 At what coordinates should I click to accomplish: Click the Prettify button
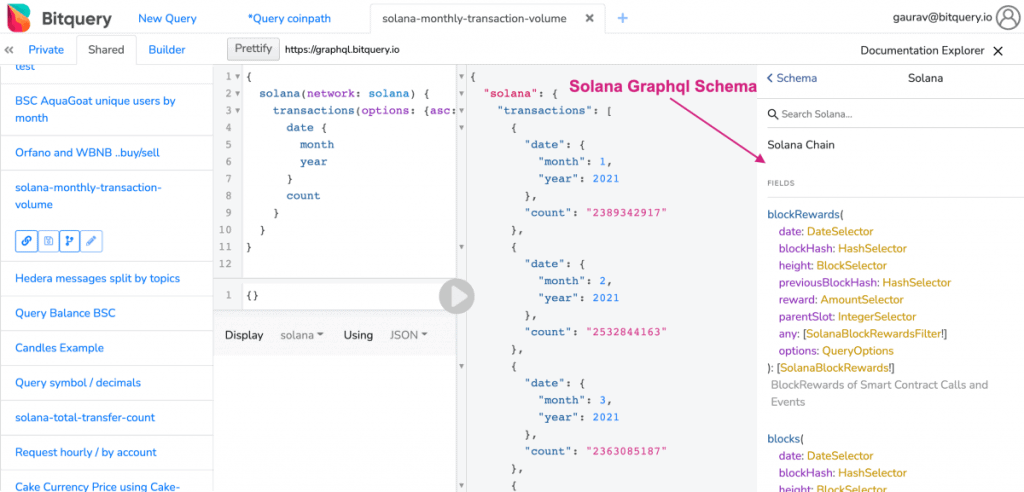tap(253, 49)
